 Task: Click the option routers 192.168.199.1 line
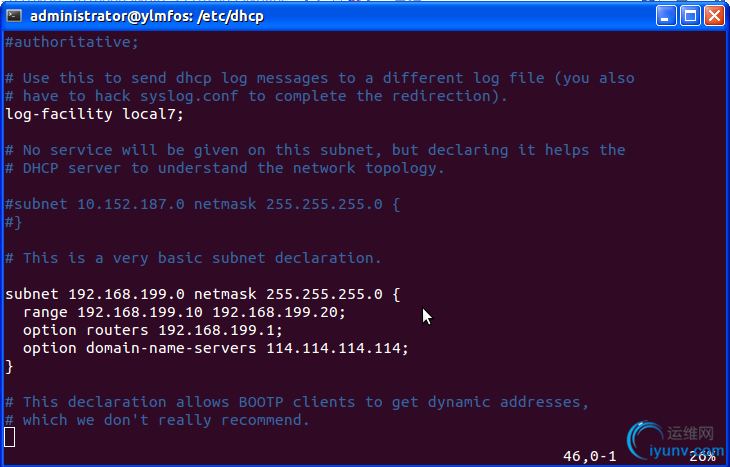tap(153, 330)
